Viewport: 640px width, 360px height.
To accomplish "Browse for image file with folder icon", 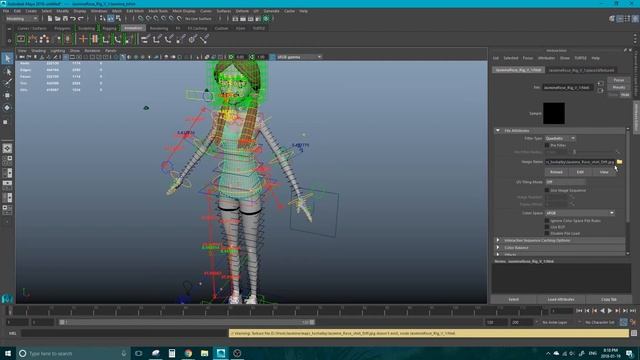I will (620, 162).
